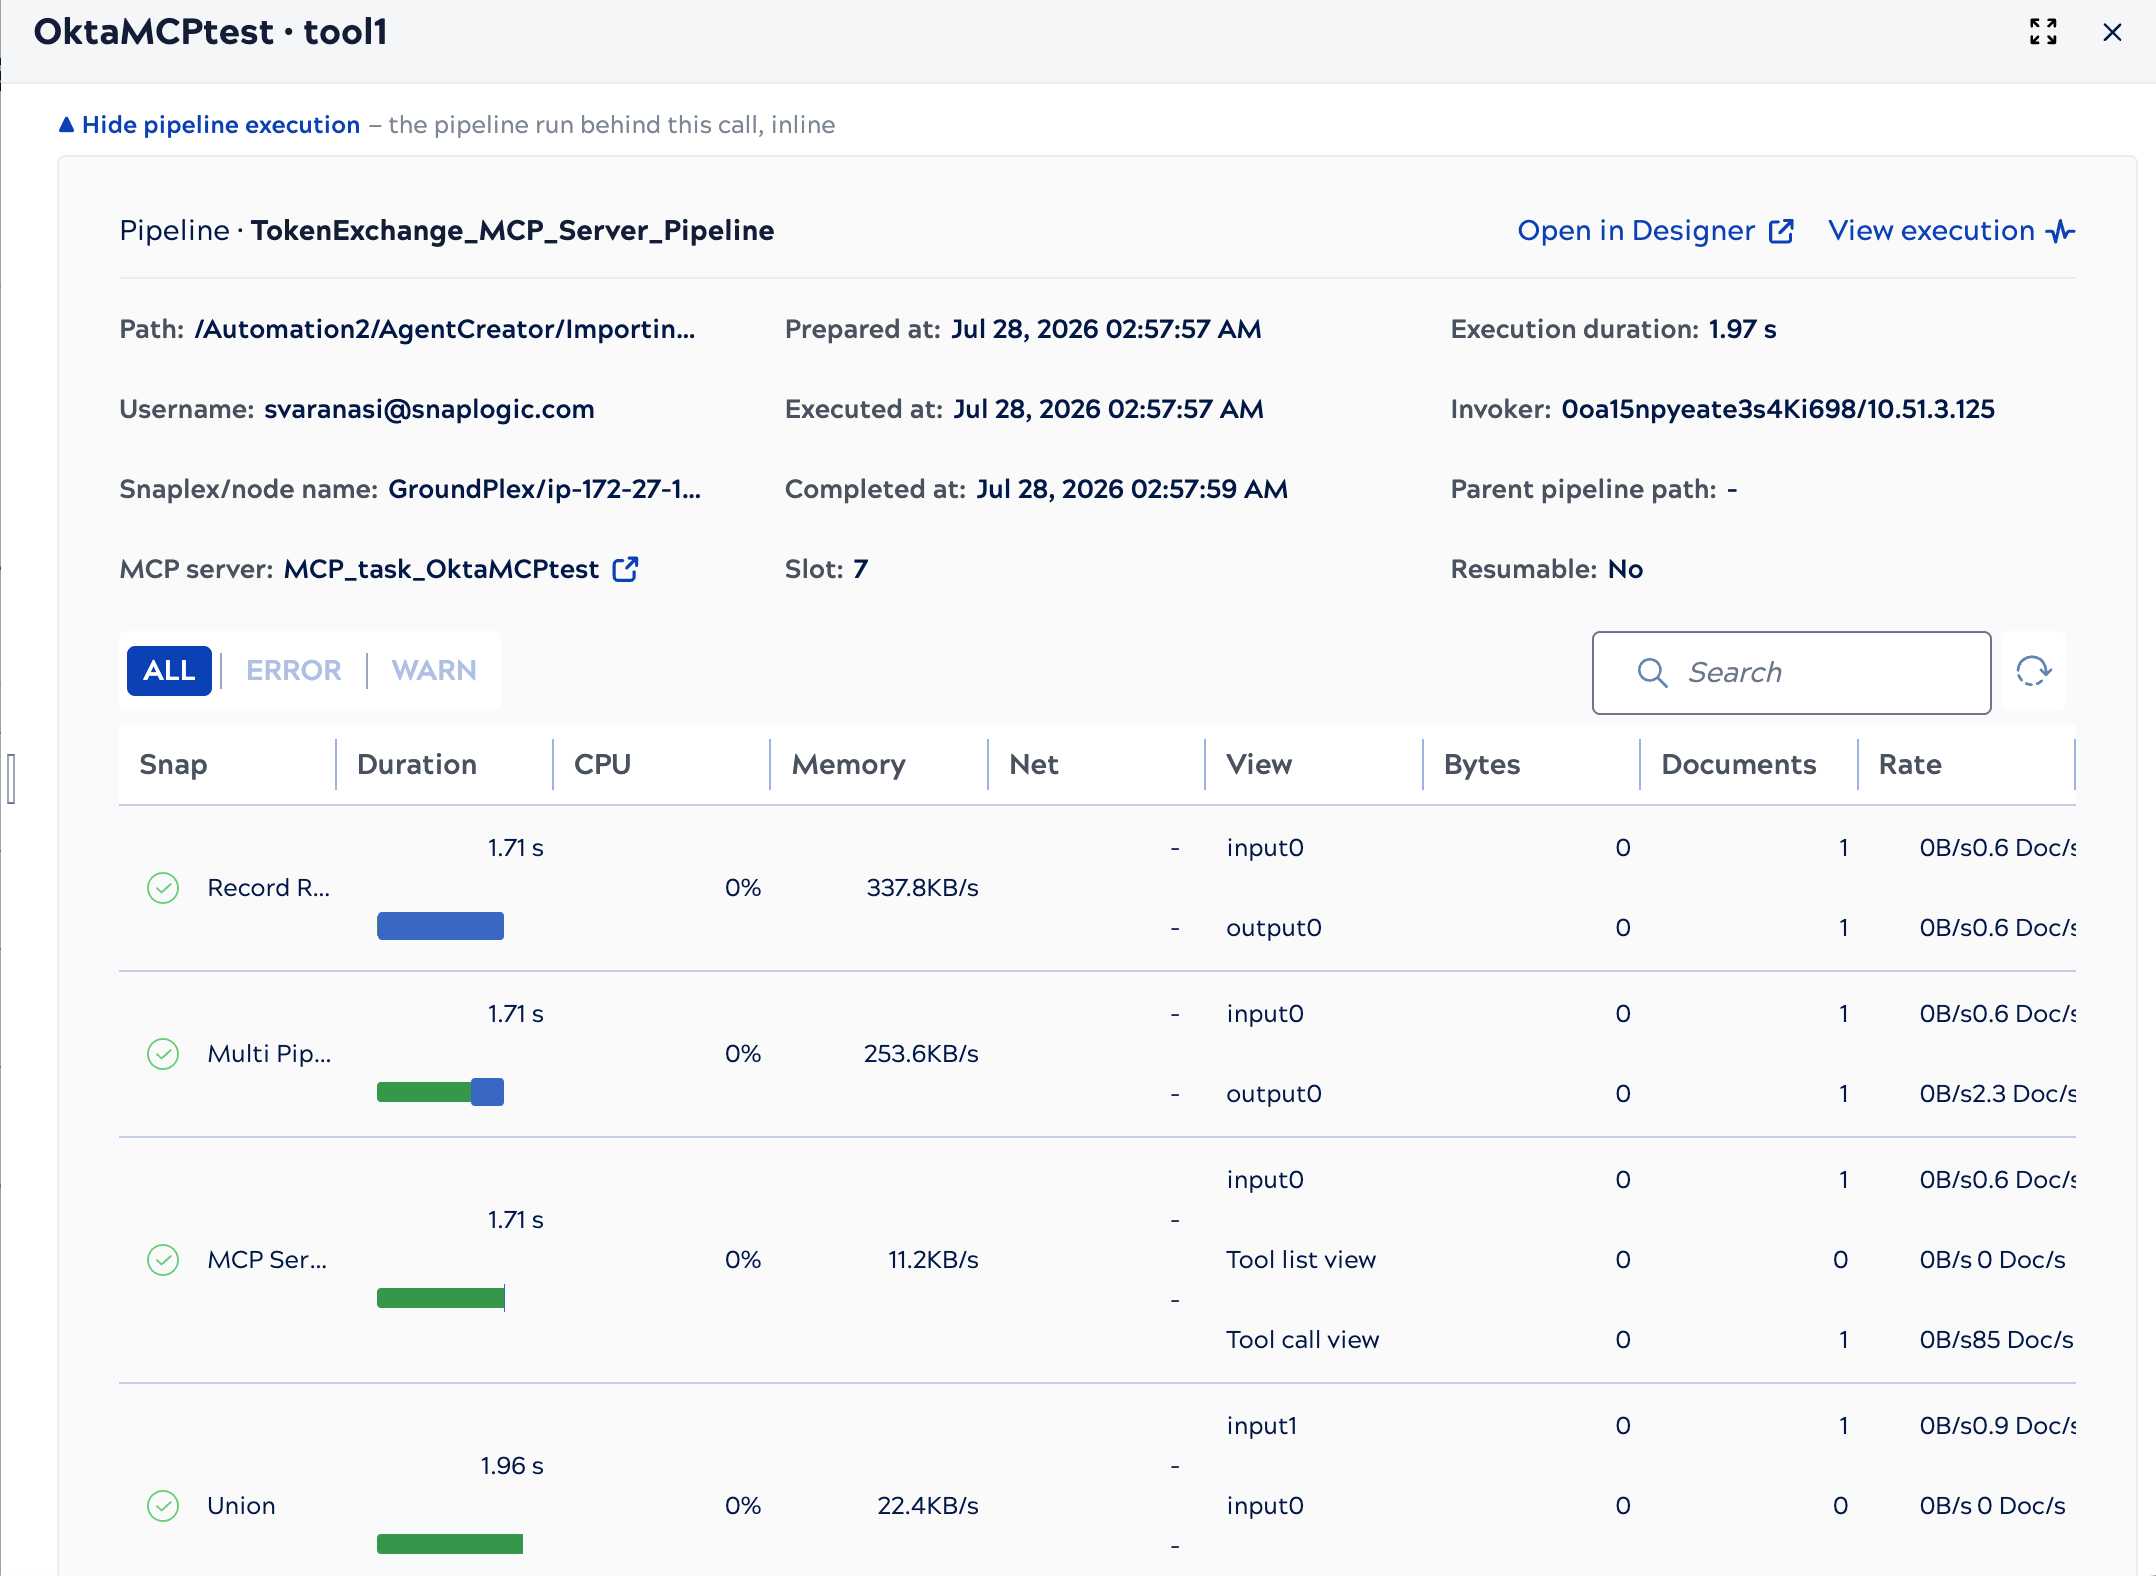This screenshot has width=2156, height=1576.
Task: Click Record R... blue duration bar
Action: coord(440,926)
